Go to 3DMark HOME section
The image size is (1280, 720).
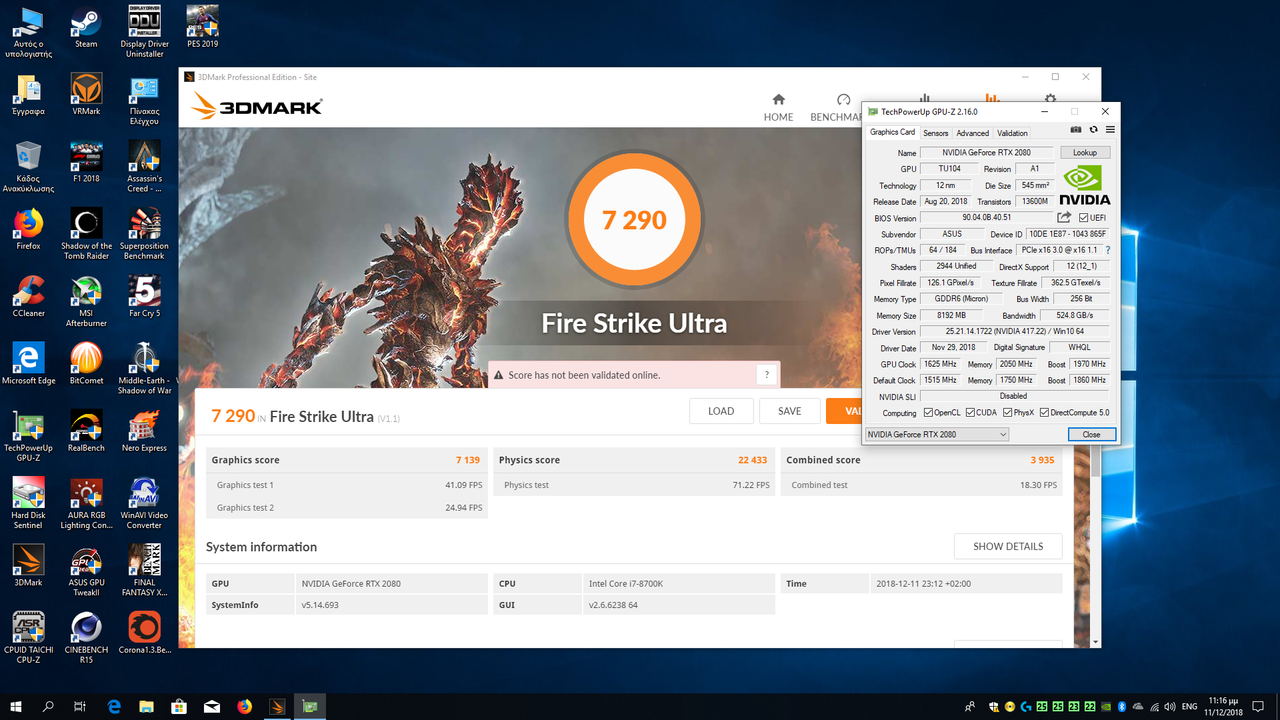pos(778,107)
